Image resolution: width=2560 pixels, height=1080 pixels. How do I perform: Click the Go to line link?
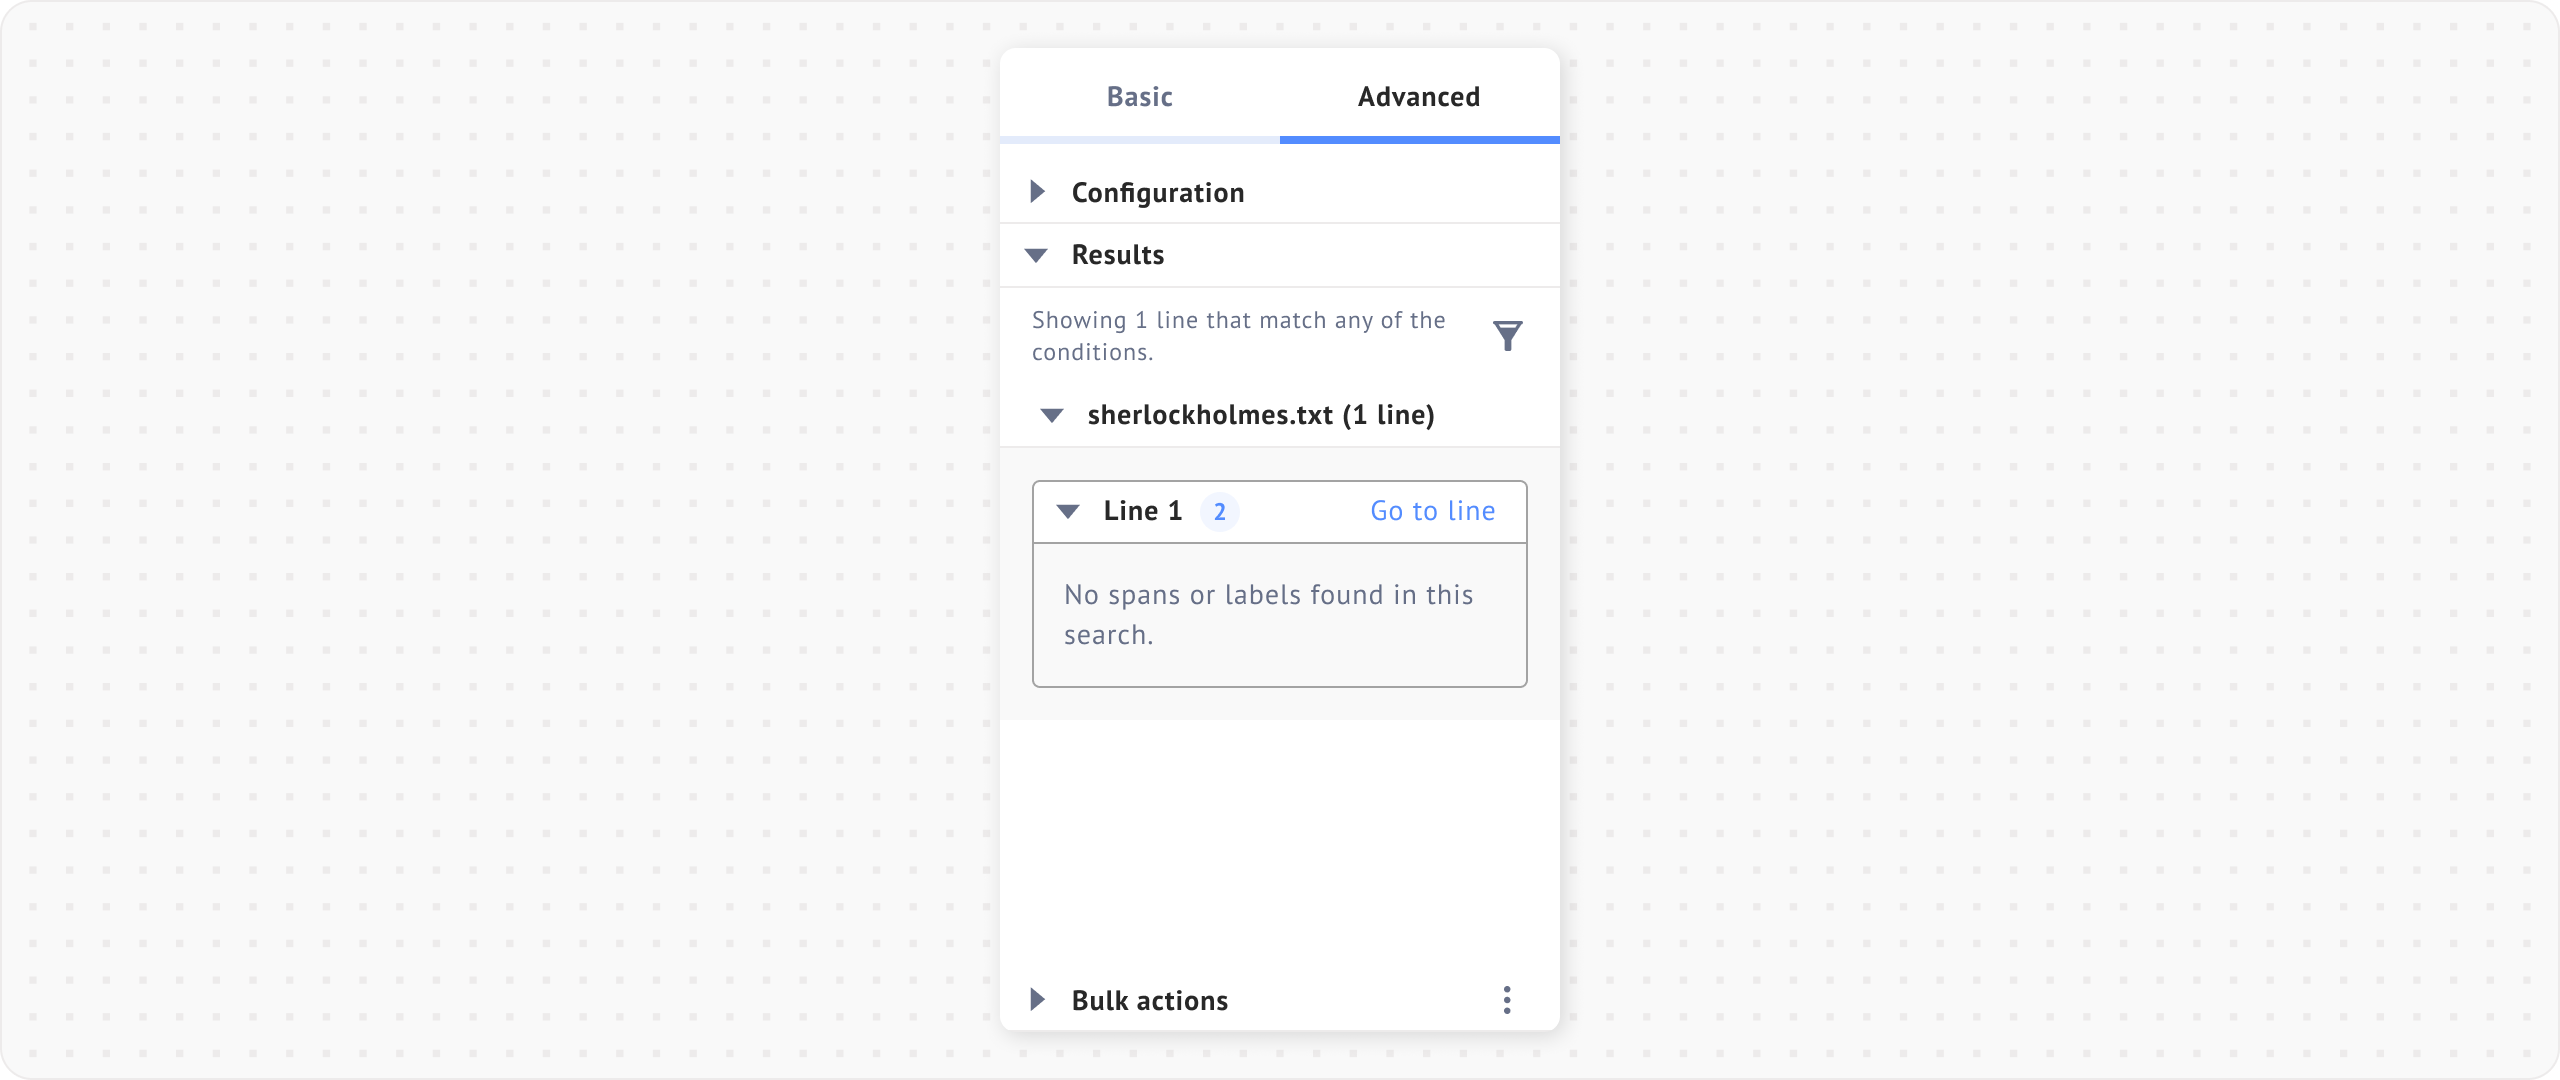click(x=1432, y=511)
